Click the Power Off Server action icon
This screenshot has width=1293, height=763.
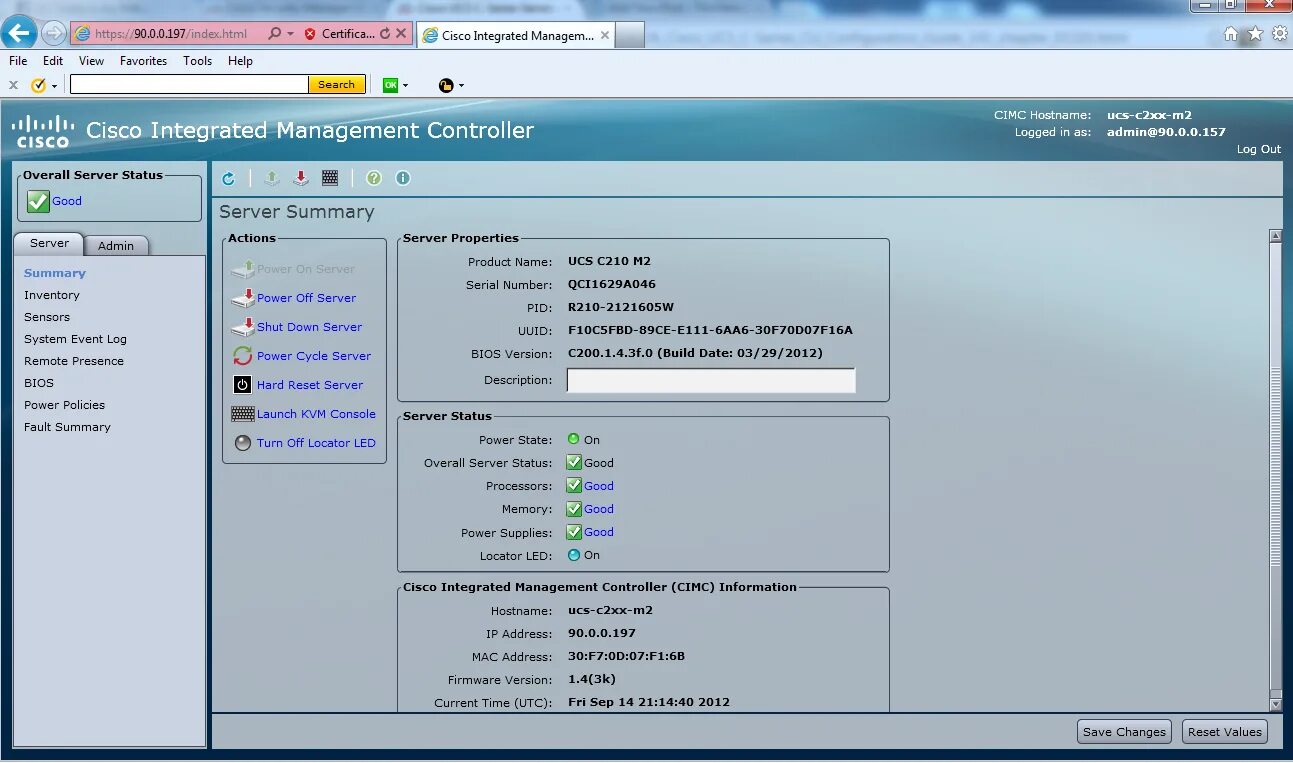[243, 298]
